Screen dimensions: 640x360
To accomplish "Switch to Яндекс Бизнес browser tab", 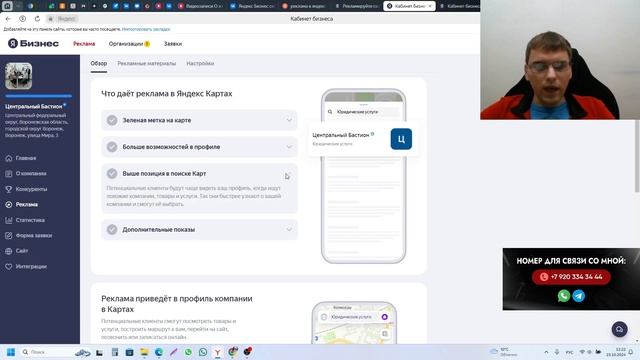I will click(x=251, y=6).
